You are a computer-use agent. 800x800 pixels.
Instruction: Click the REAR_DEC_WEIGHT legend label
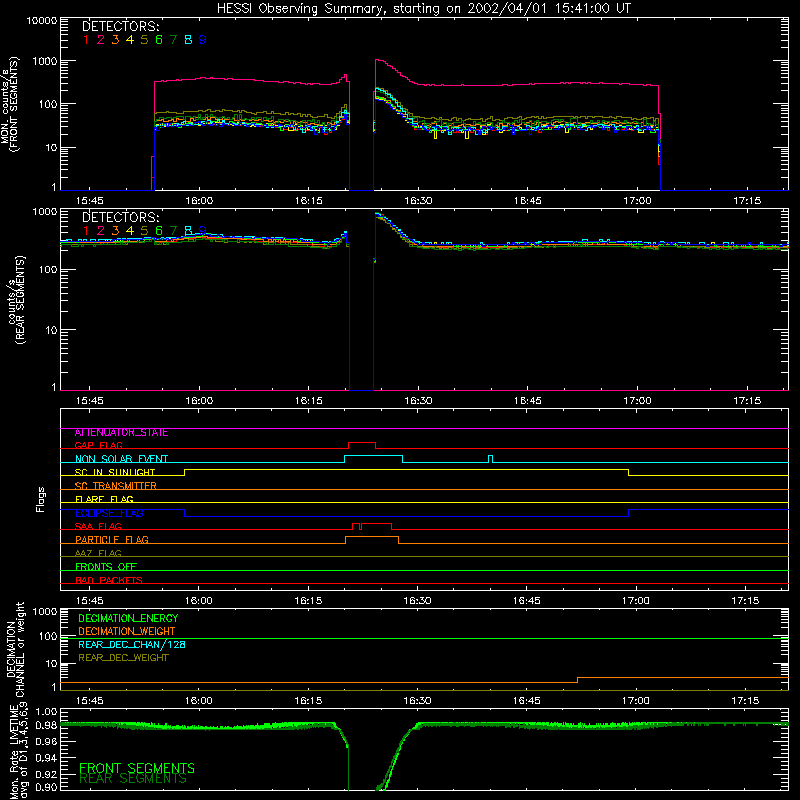[123, 658]
